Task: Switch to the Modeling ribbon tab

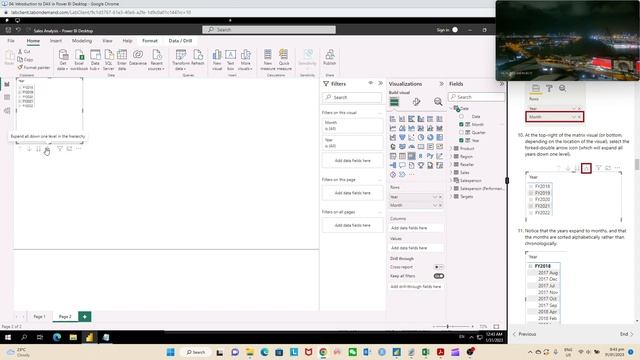Action: (82, 41)
